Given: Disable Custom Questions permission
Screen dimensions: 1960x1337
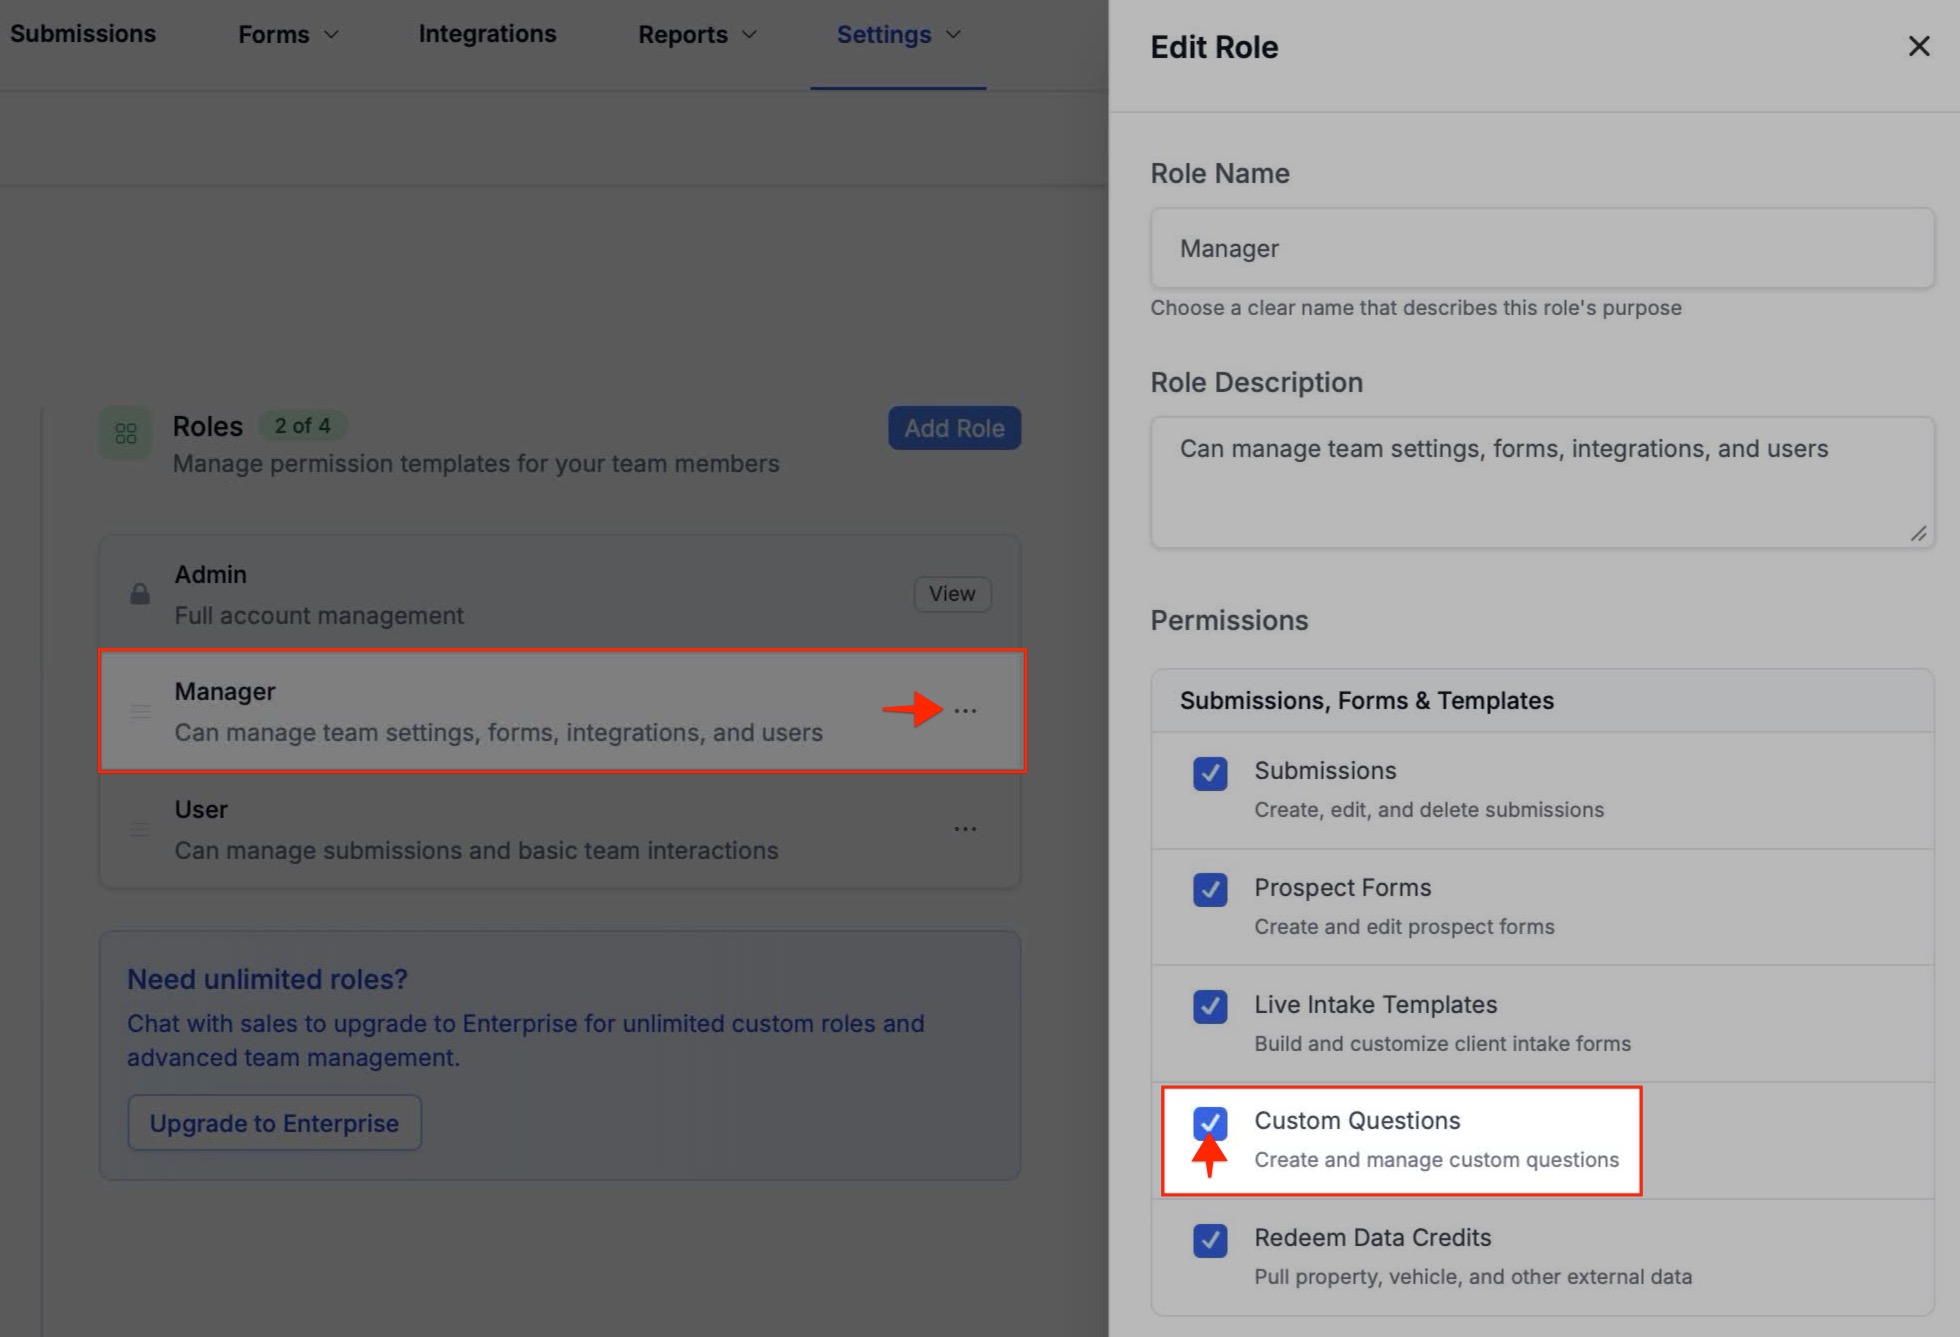Looking at the screenshot, I should pos(1210,1122).
